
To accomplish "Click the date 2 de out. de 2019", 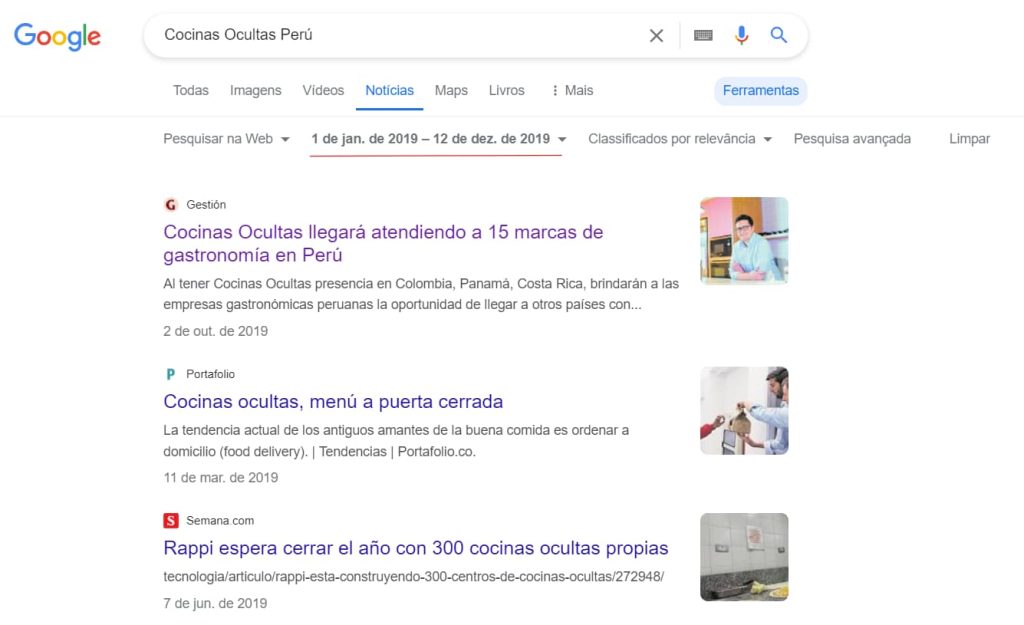I will point(216,331).
